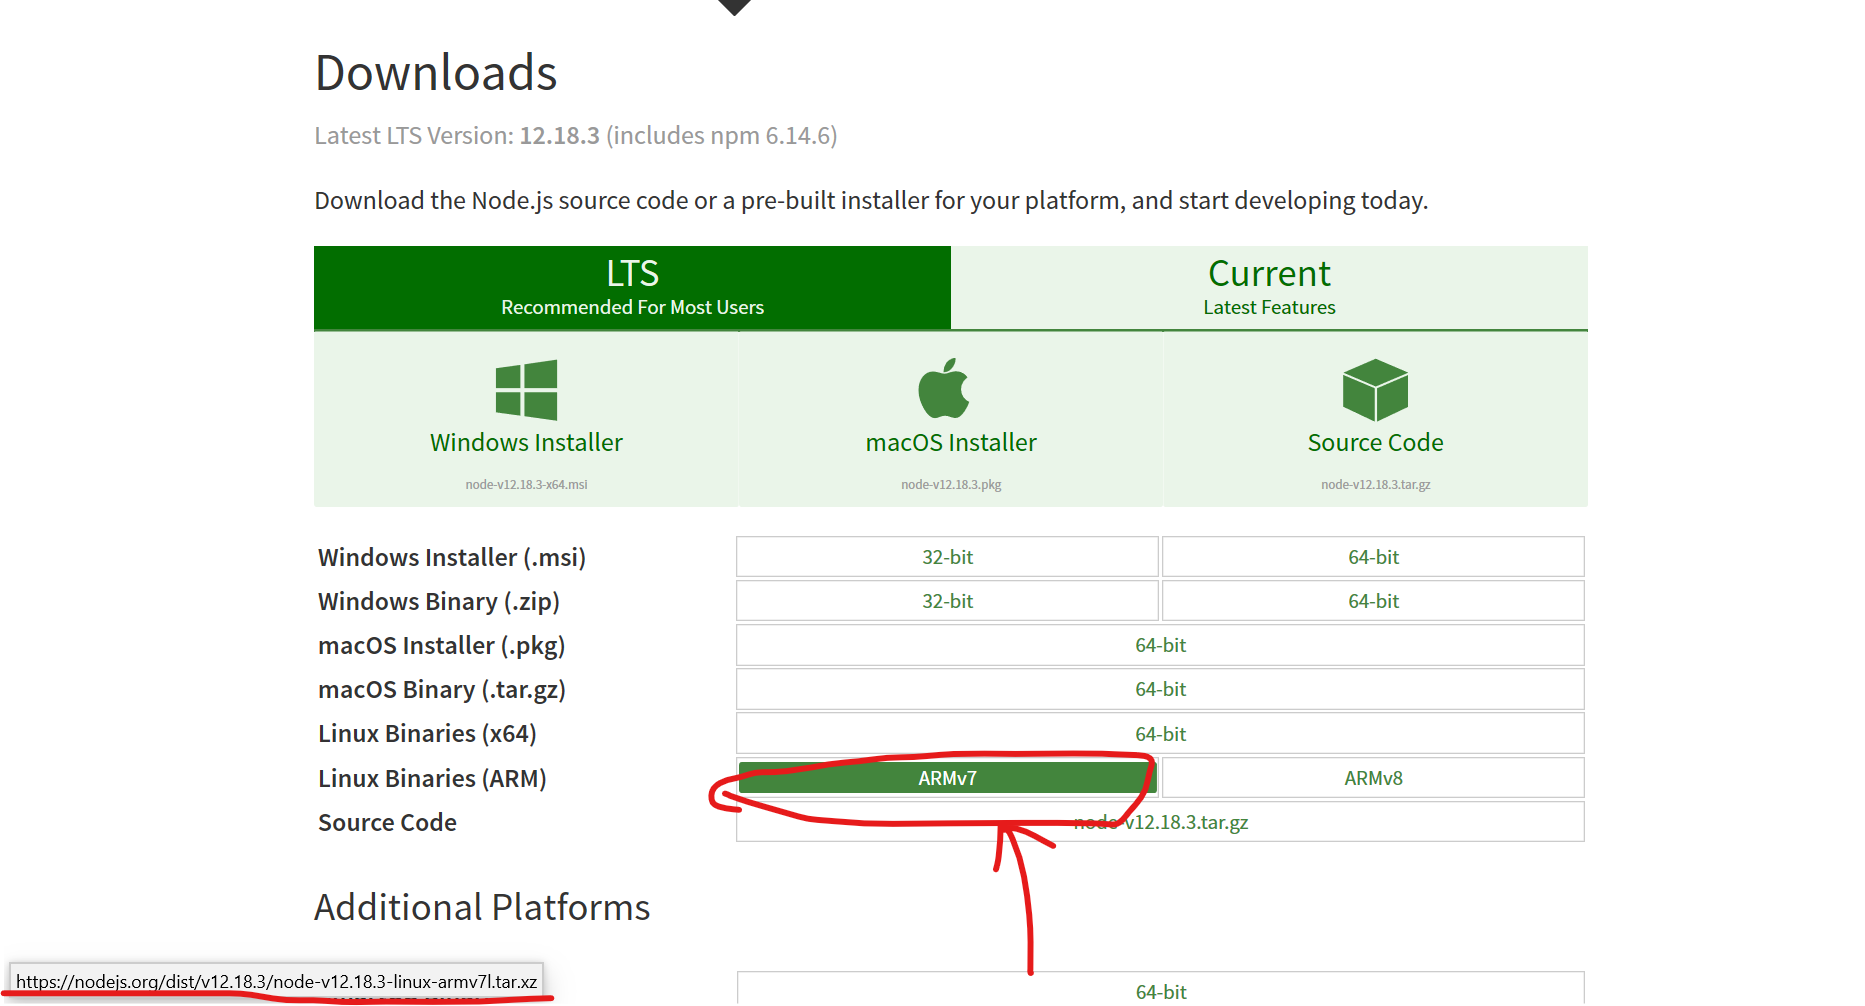This screenshot has height=1006, width=1865.
Task: Click the 64-bit button under Additional Platforms
Action: point(1160,989)
